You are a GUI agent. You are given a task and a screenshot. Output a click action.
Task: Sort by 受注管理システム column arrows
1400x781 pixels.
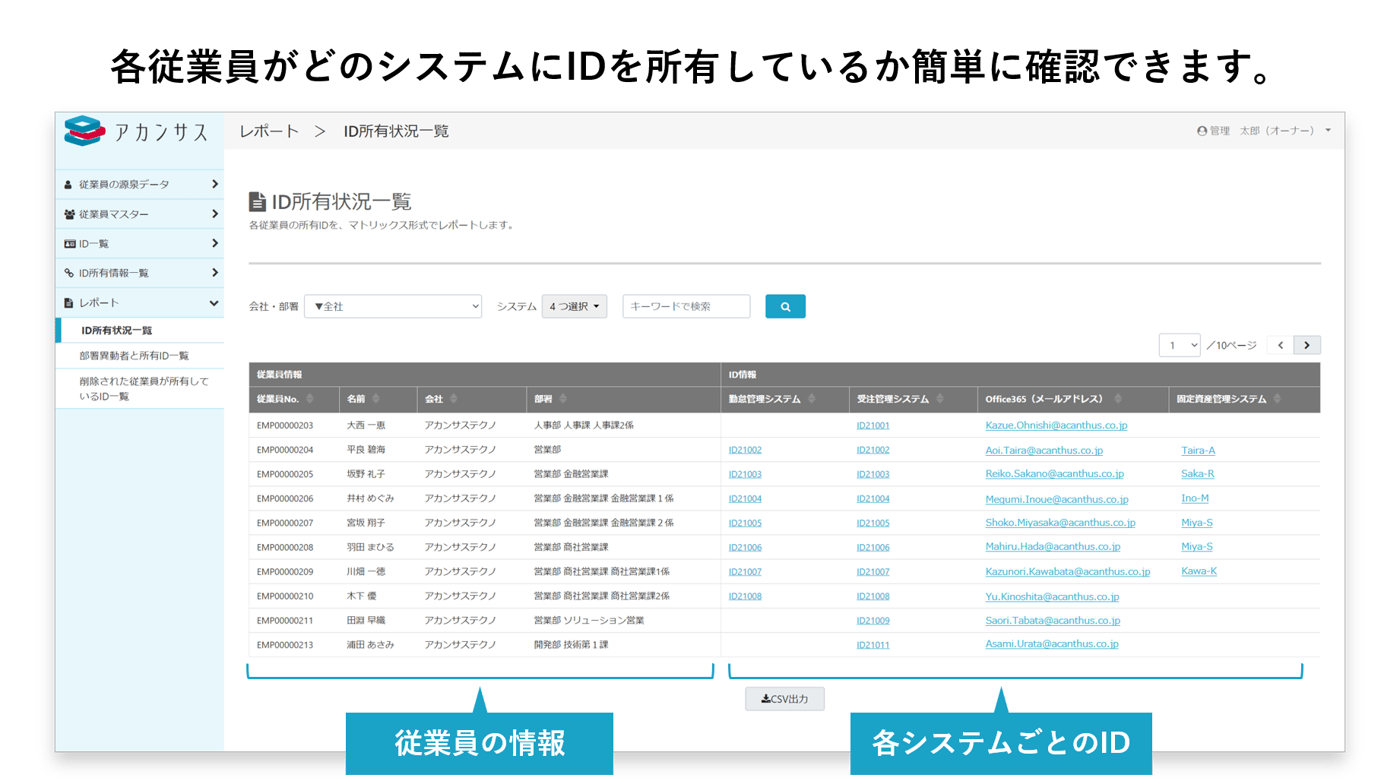click(x=940, y=399)
